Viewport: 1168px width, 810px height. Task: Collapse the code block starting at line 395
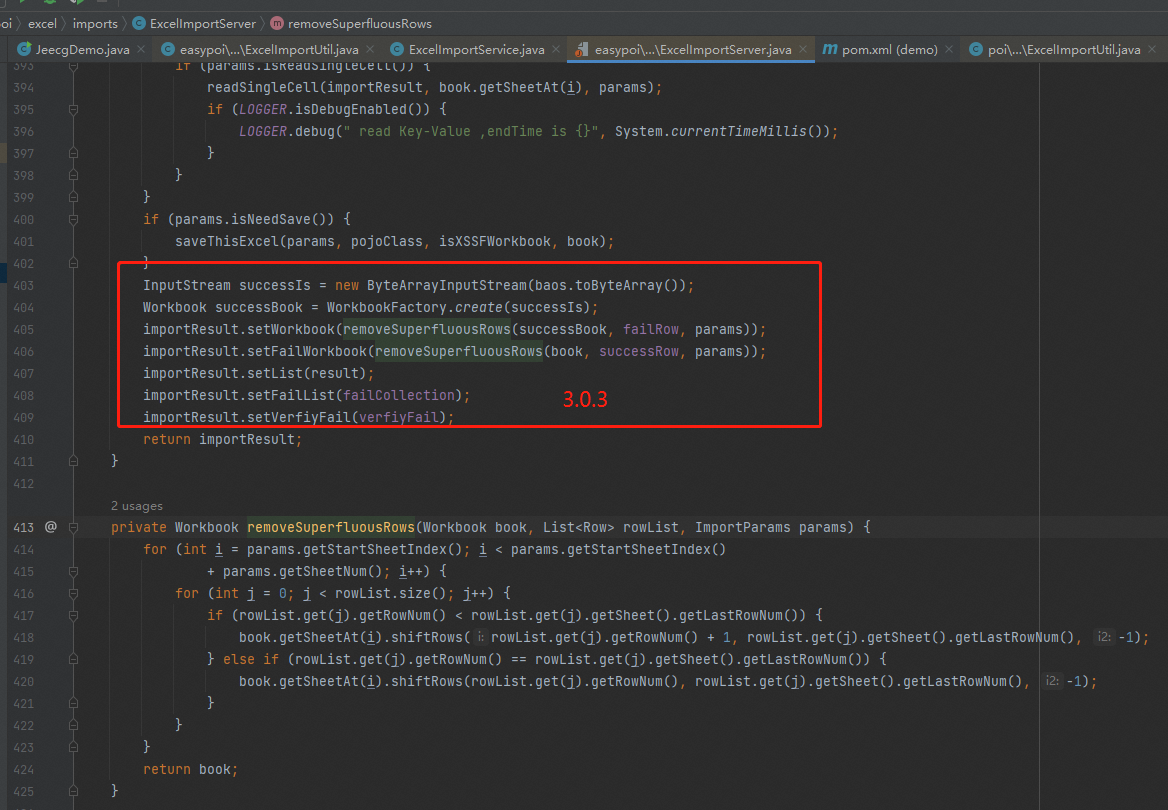point(73,110)
